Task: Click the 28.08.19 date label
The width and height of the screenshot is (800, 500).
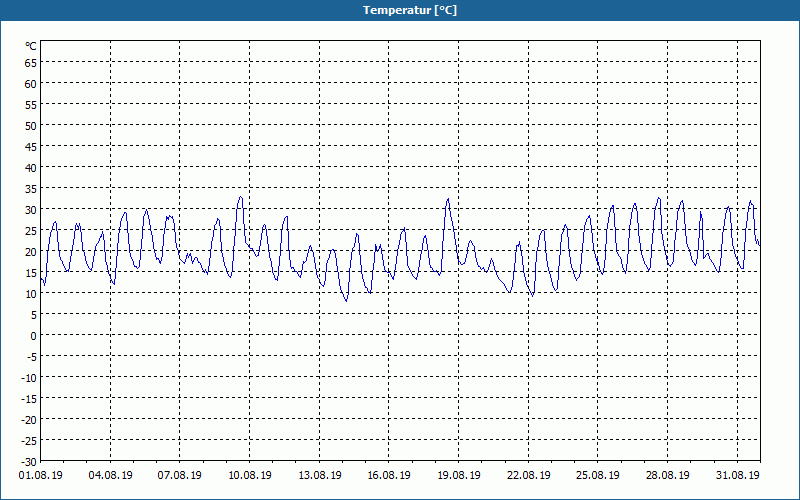Action: pyautogui.click(x=667, y=475)
